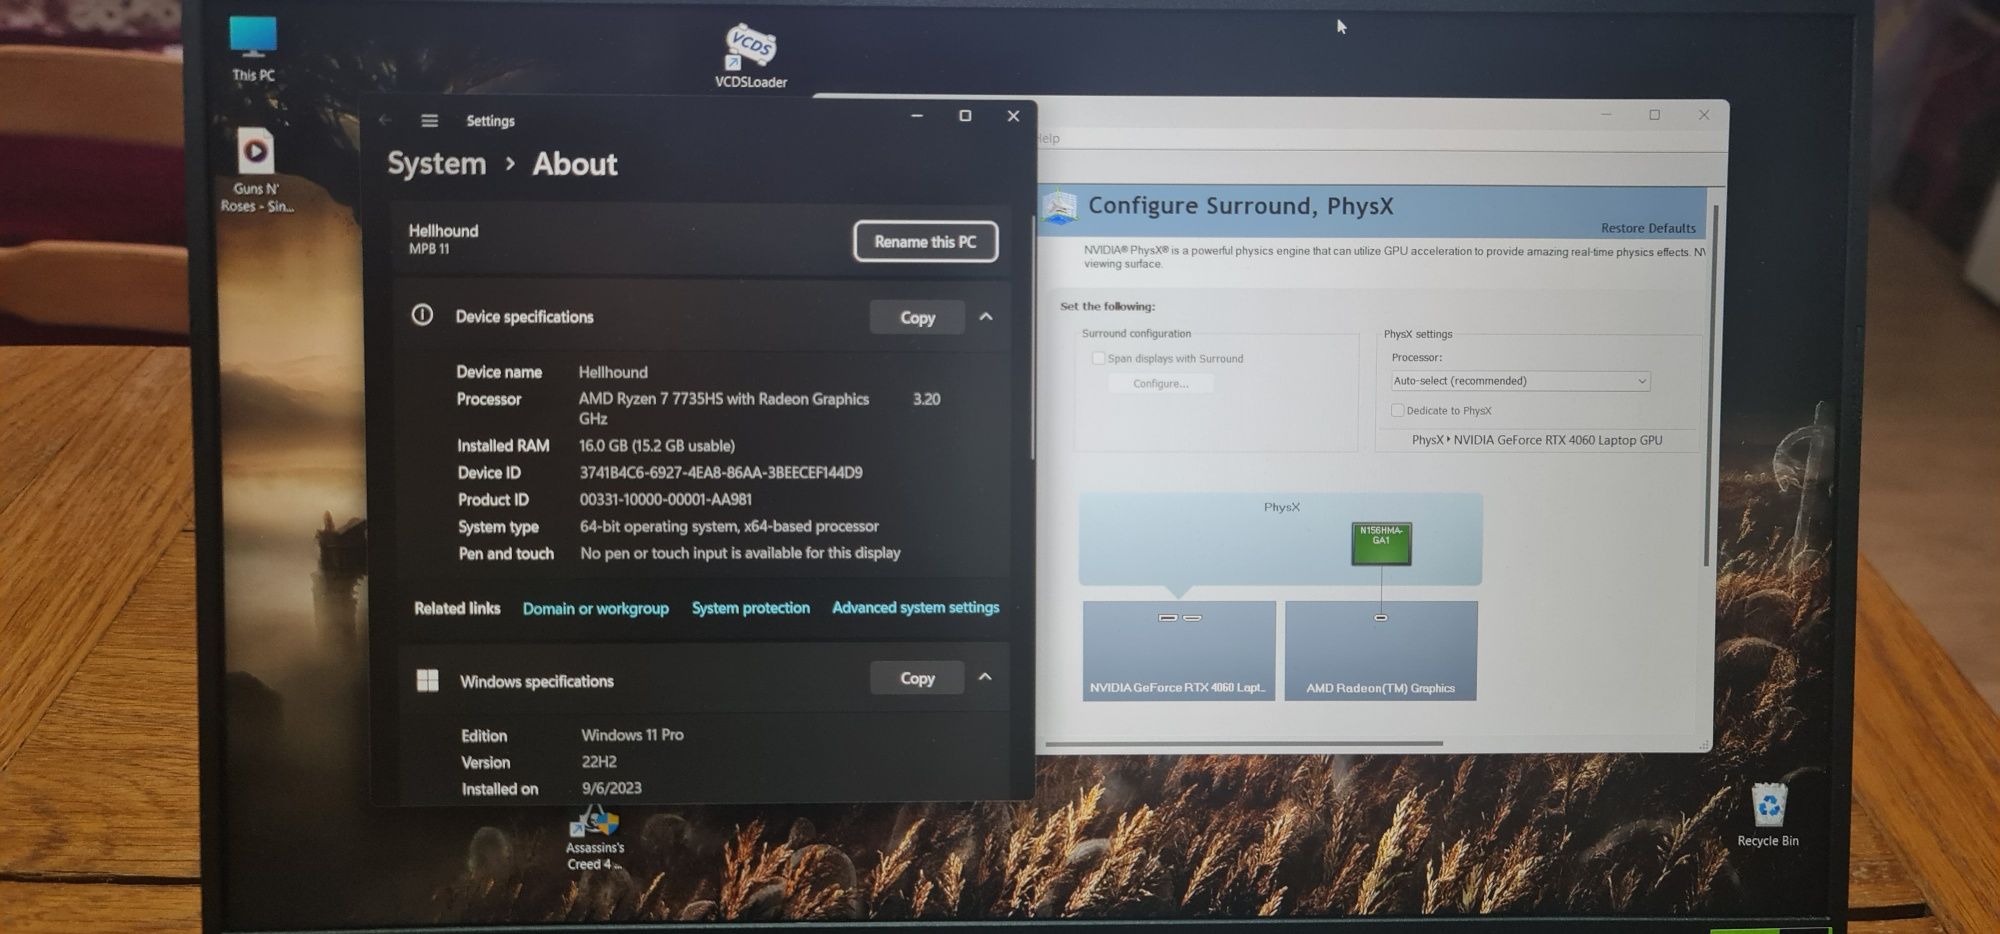Copy the Device specifications

click(917, 317)
